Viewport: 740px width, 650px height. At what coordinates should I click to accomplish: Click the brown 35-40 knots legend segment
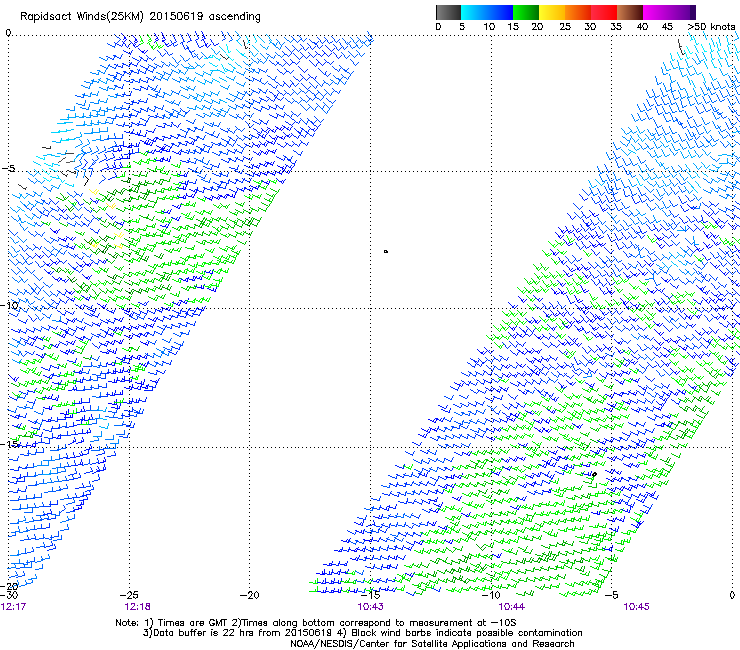(630, 12)
